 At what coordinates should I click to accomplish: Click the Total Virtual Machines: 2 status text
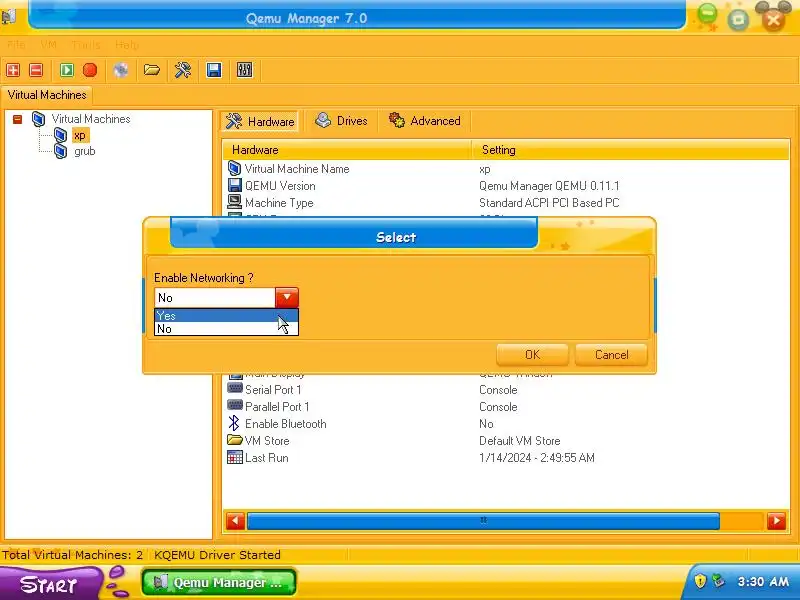[72, 555]
